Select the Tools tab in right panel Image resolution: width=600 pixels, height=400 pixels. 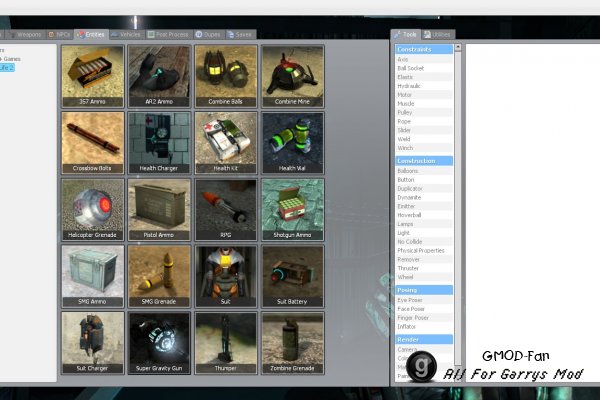[406, 34]
